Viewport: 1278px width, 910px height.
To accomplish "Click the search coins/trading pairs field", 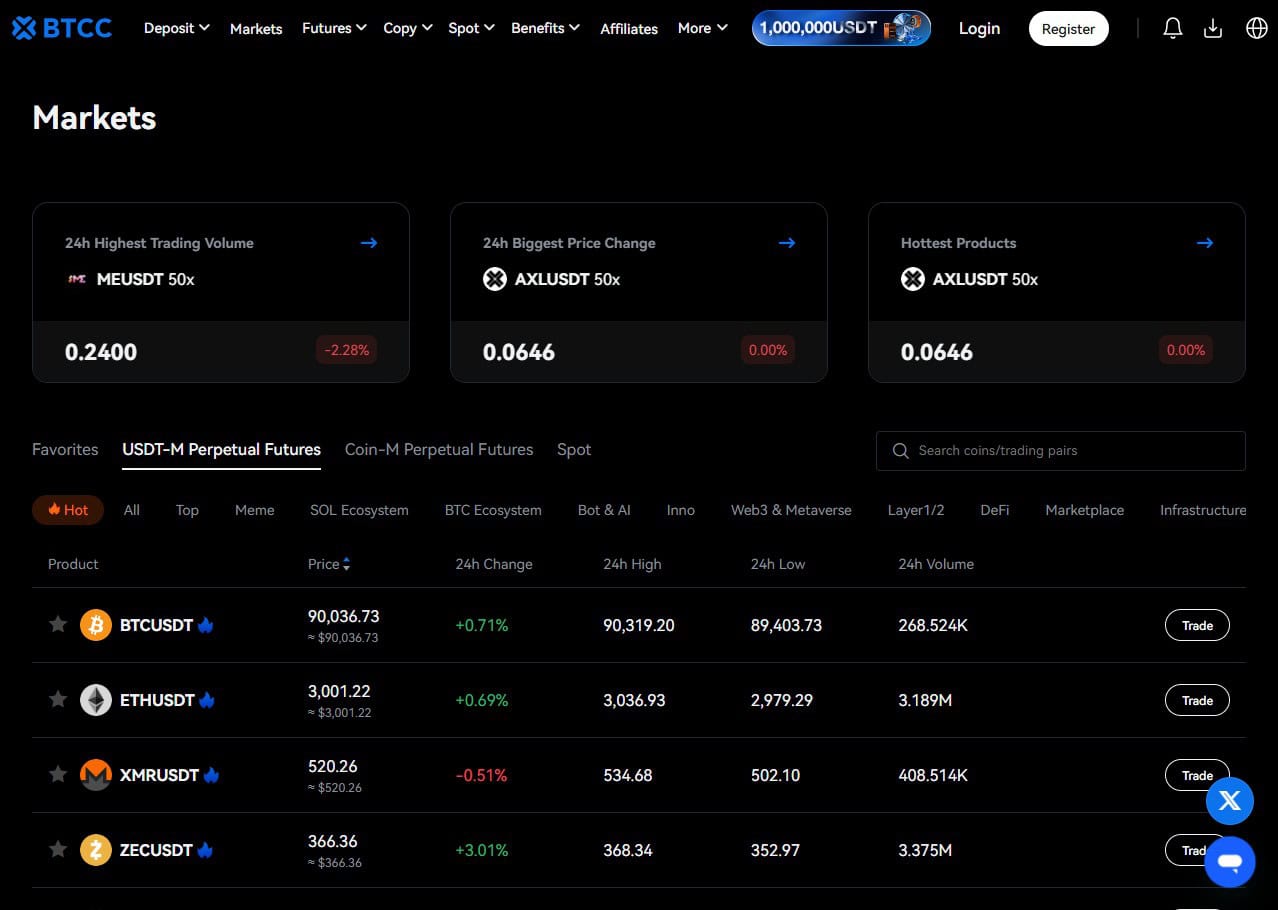I will tap(1060, 450).
